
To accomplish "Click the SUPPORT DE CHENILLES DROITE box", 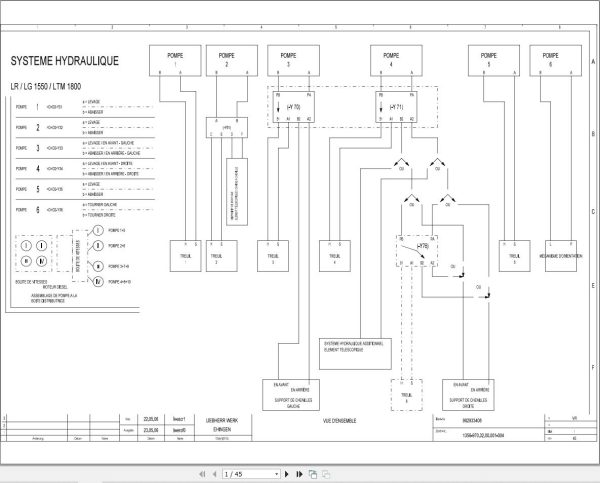I will coord(468,395).
